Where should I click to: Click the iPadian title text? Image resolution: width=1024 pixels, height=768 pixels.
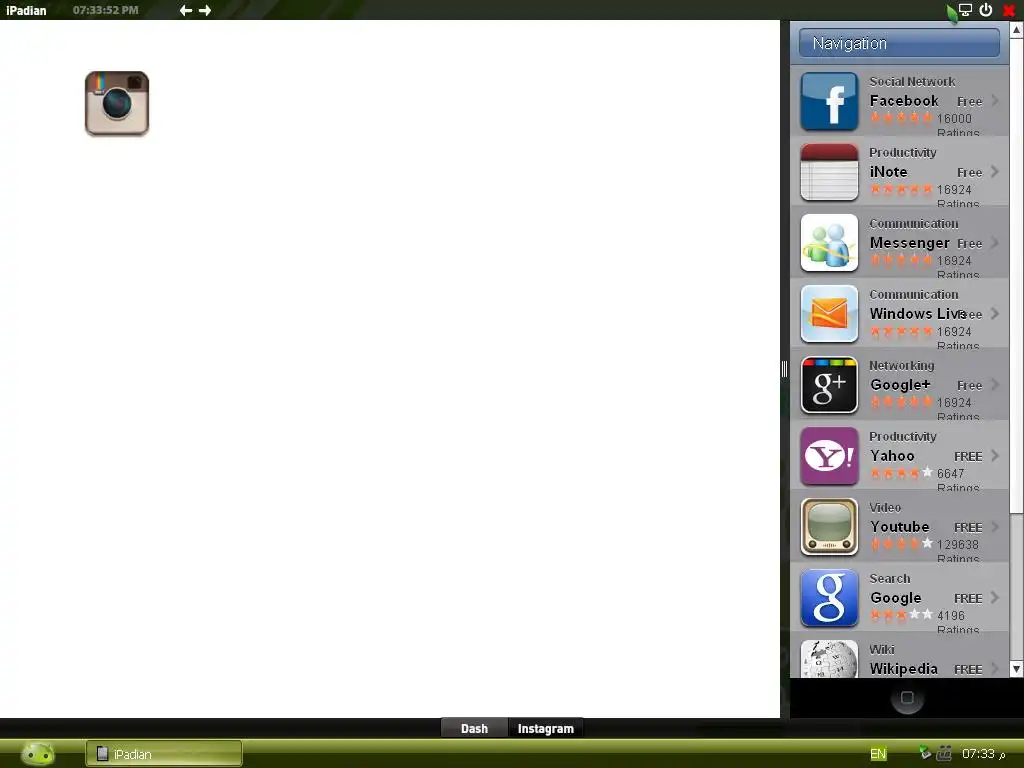(26, 10)
